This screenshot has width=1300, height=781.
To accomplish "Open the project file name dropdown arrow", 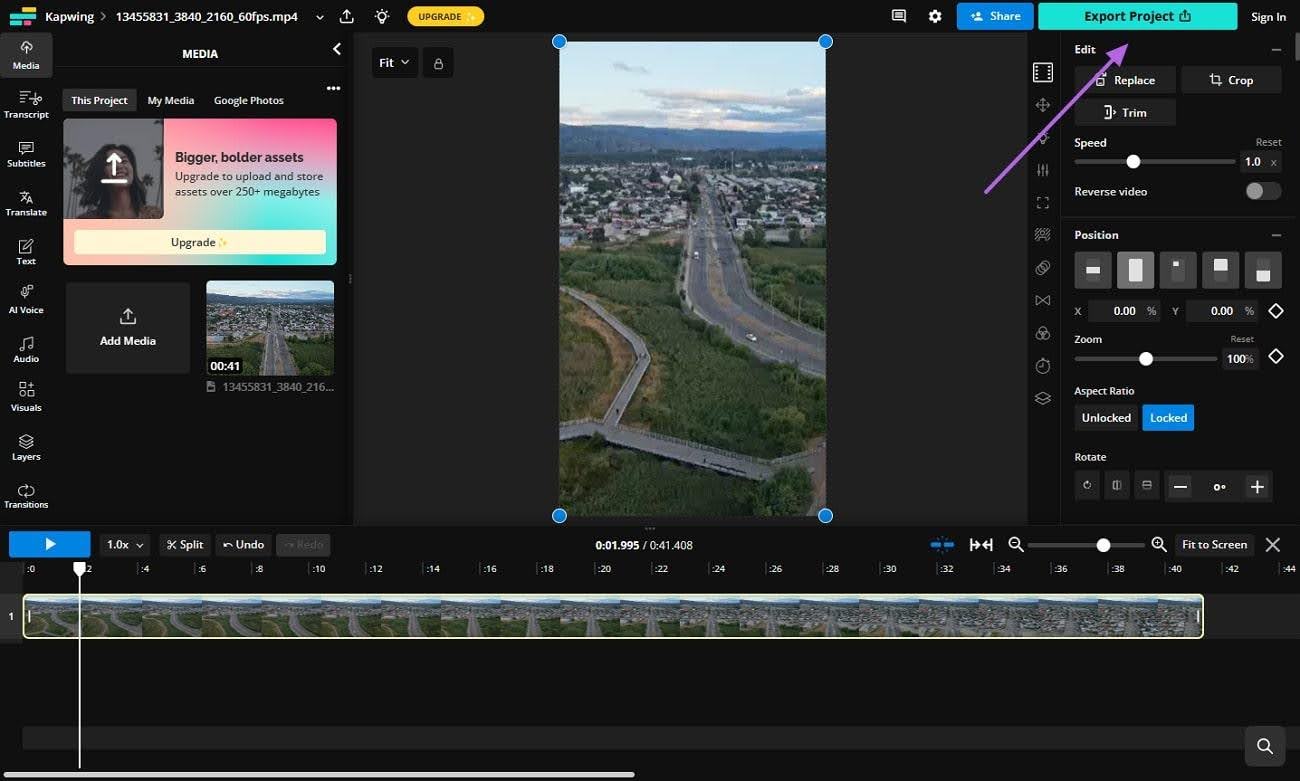I will coord(319,17).
